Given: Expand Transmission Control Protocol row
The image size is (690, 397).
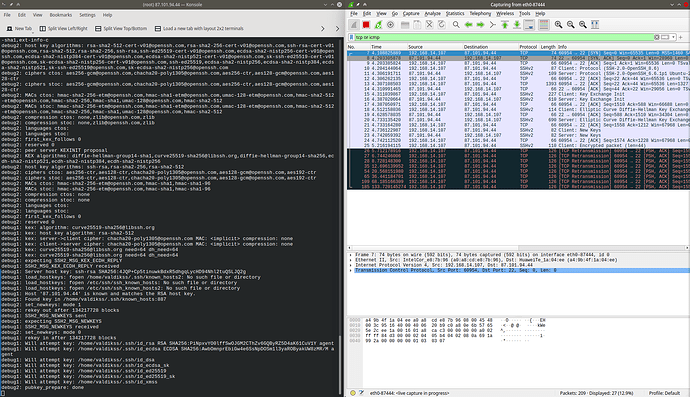Looking at the screenshot, I should pos(351,270).
